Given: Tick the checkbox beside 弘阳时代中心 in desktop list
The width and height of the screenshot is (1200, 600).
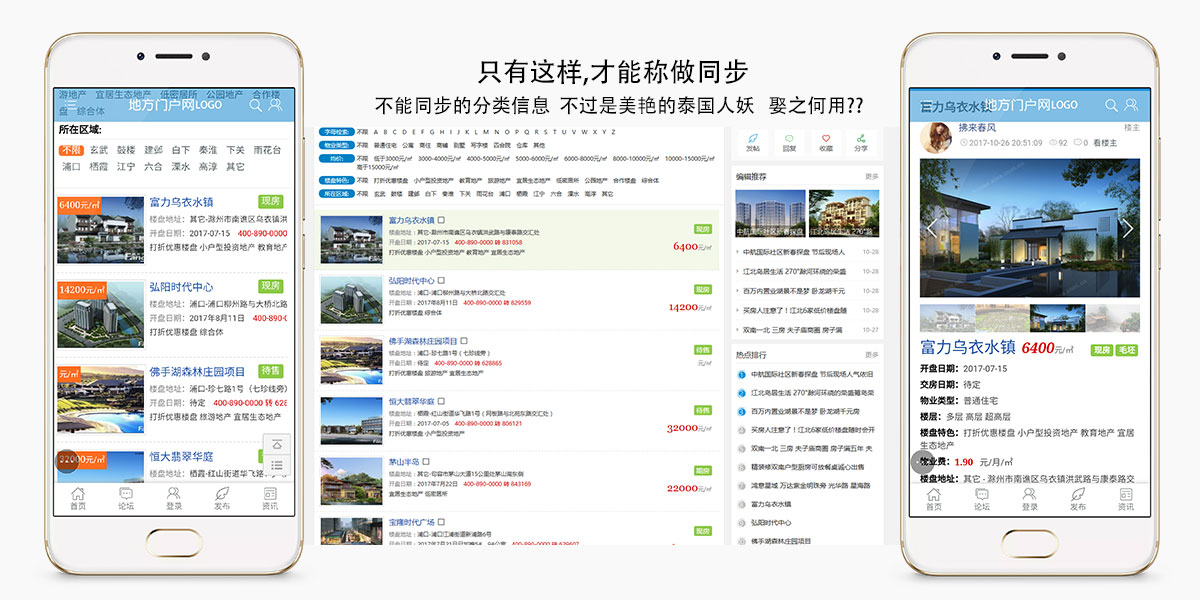Looking at the screenshot, I should pos(441,281).
